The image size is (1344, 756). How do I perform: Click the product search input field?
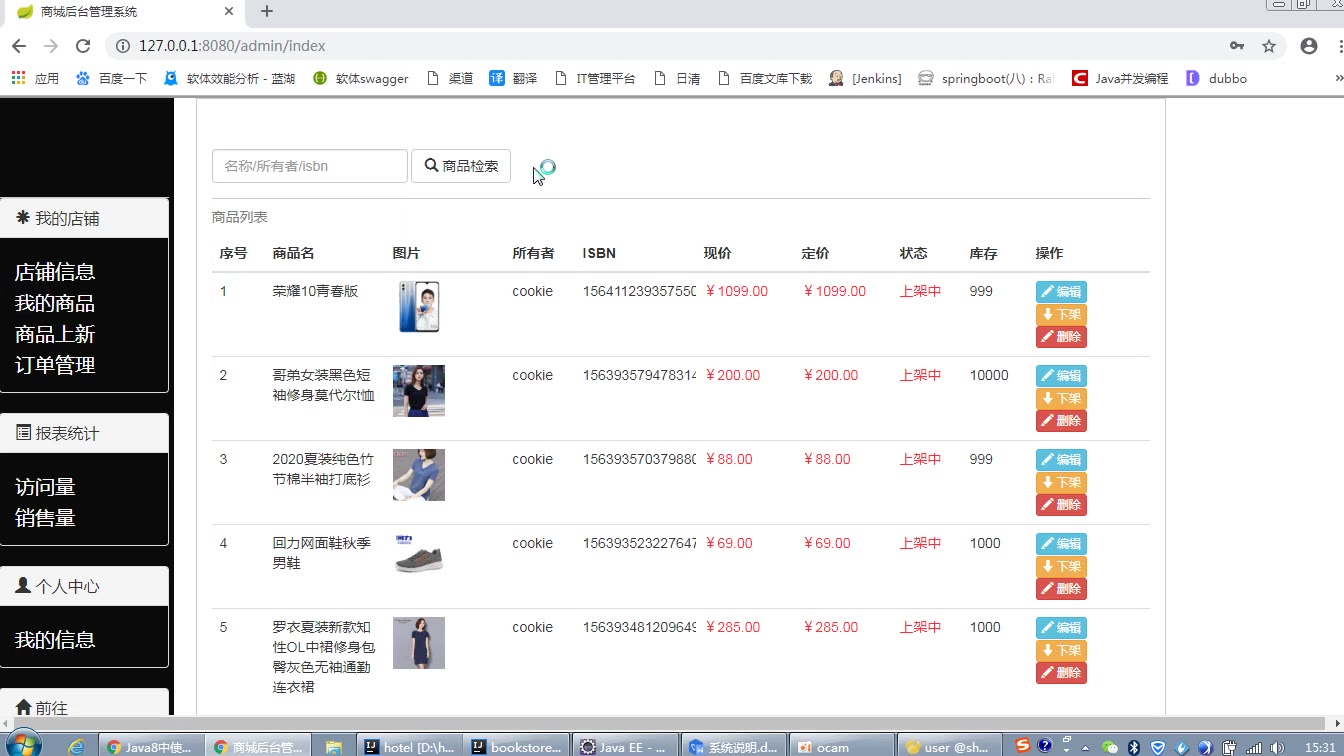(x=309, y=166)
